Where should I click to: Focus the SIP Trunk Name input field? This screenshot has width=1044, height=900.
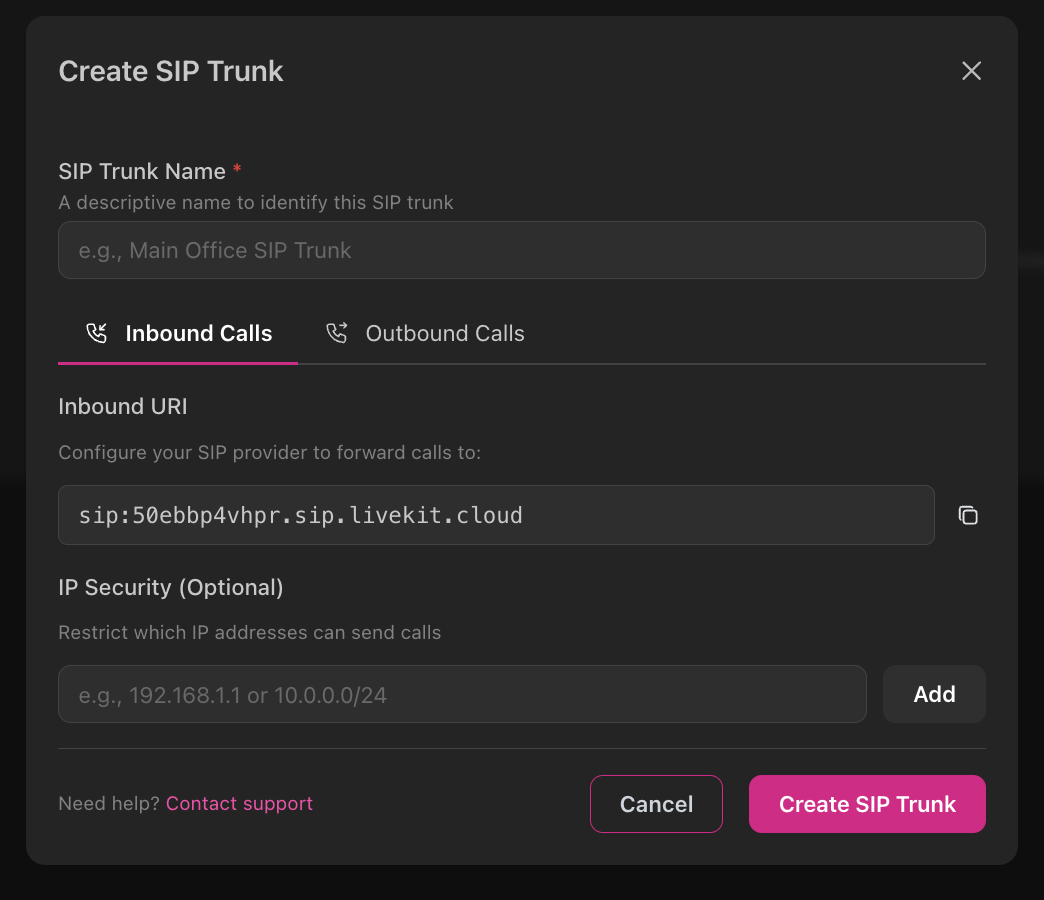(x=522, y=250)
